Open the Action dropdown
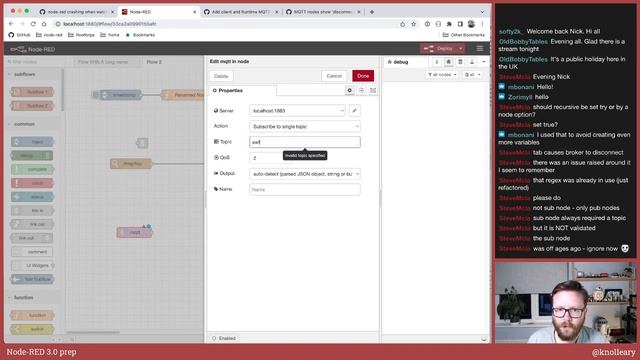 [x=304, y=127]
